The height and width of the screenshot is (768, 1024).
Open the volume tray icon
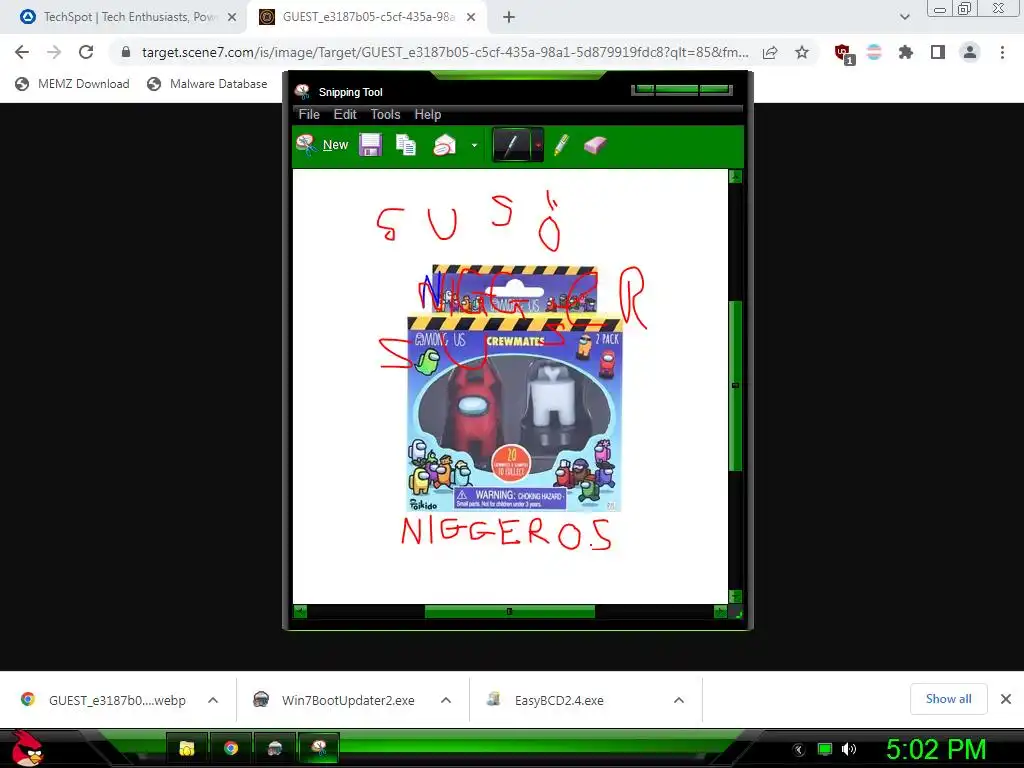click(848, 749)
